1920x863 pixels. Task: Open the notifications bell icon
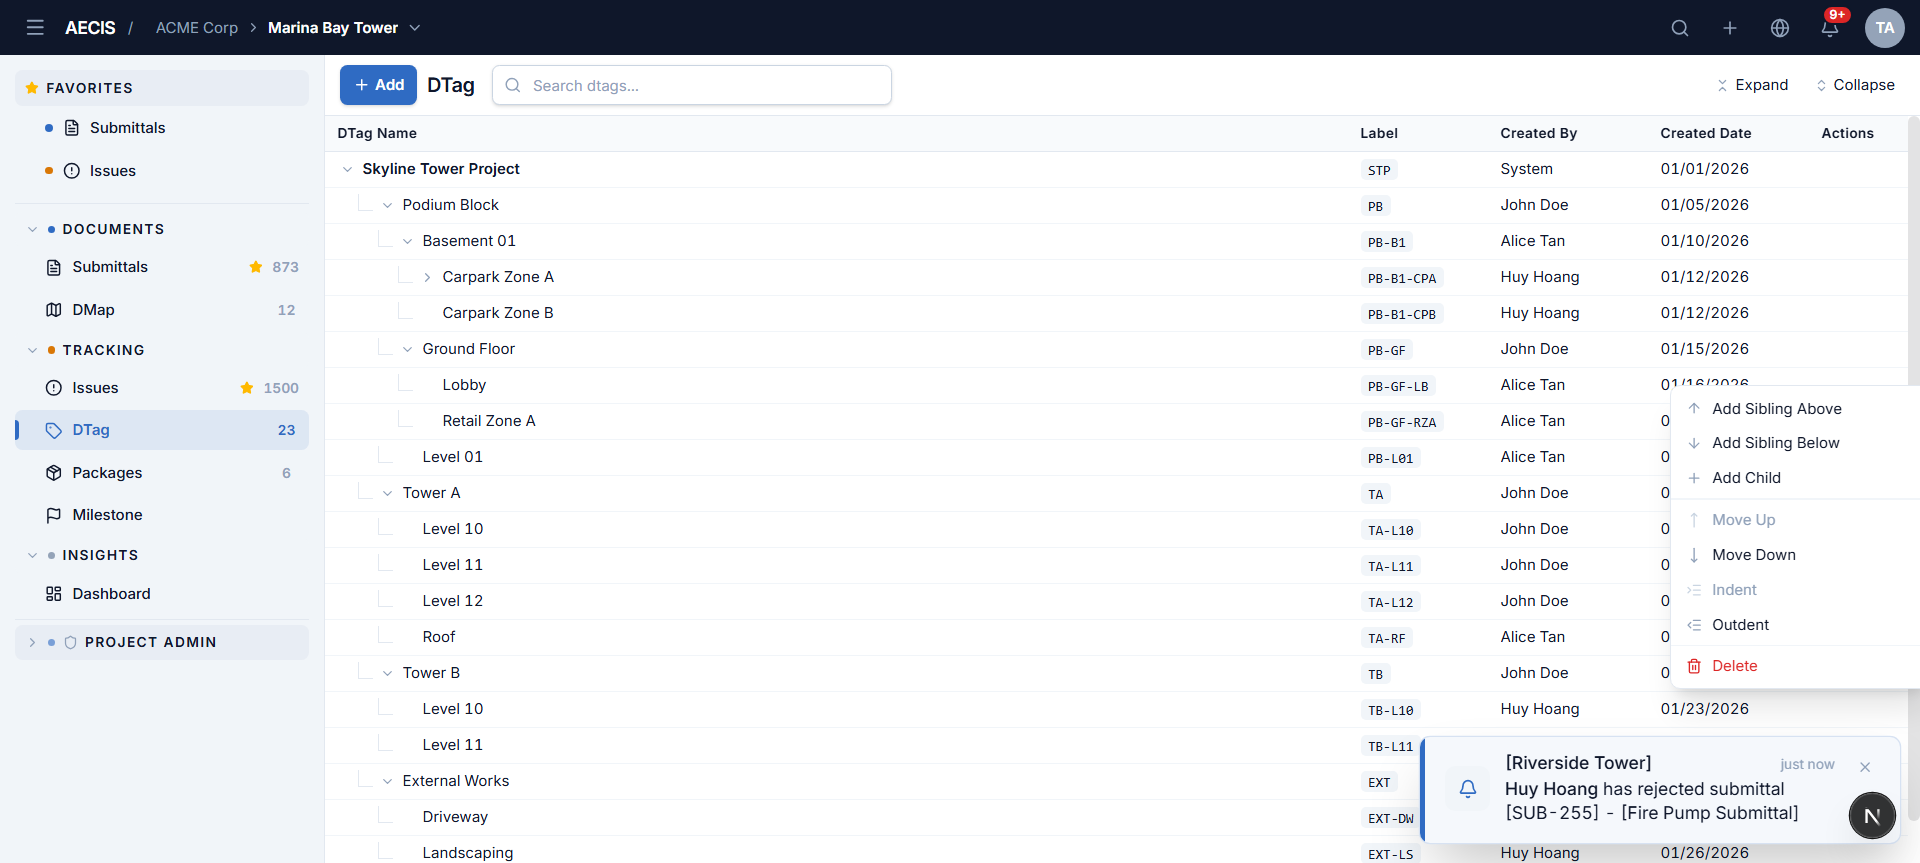point(1830,28)
